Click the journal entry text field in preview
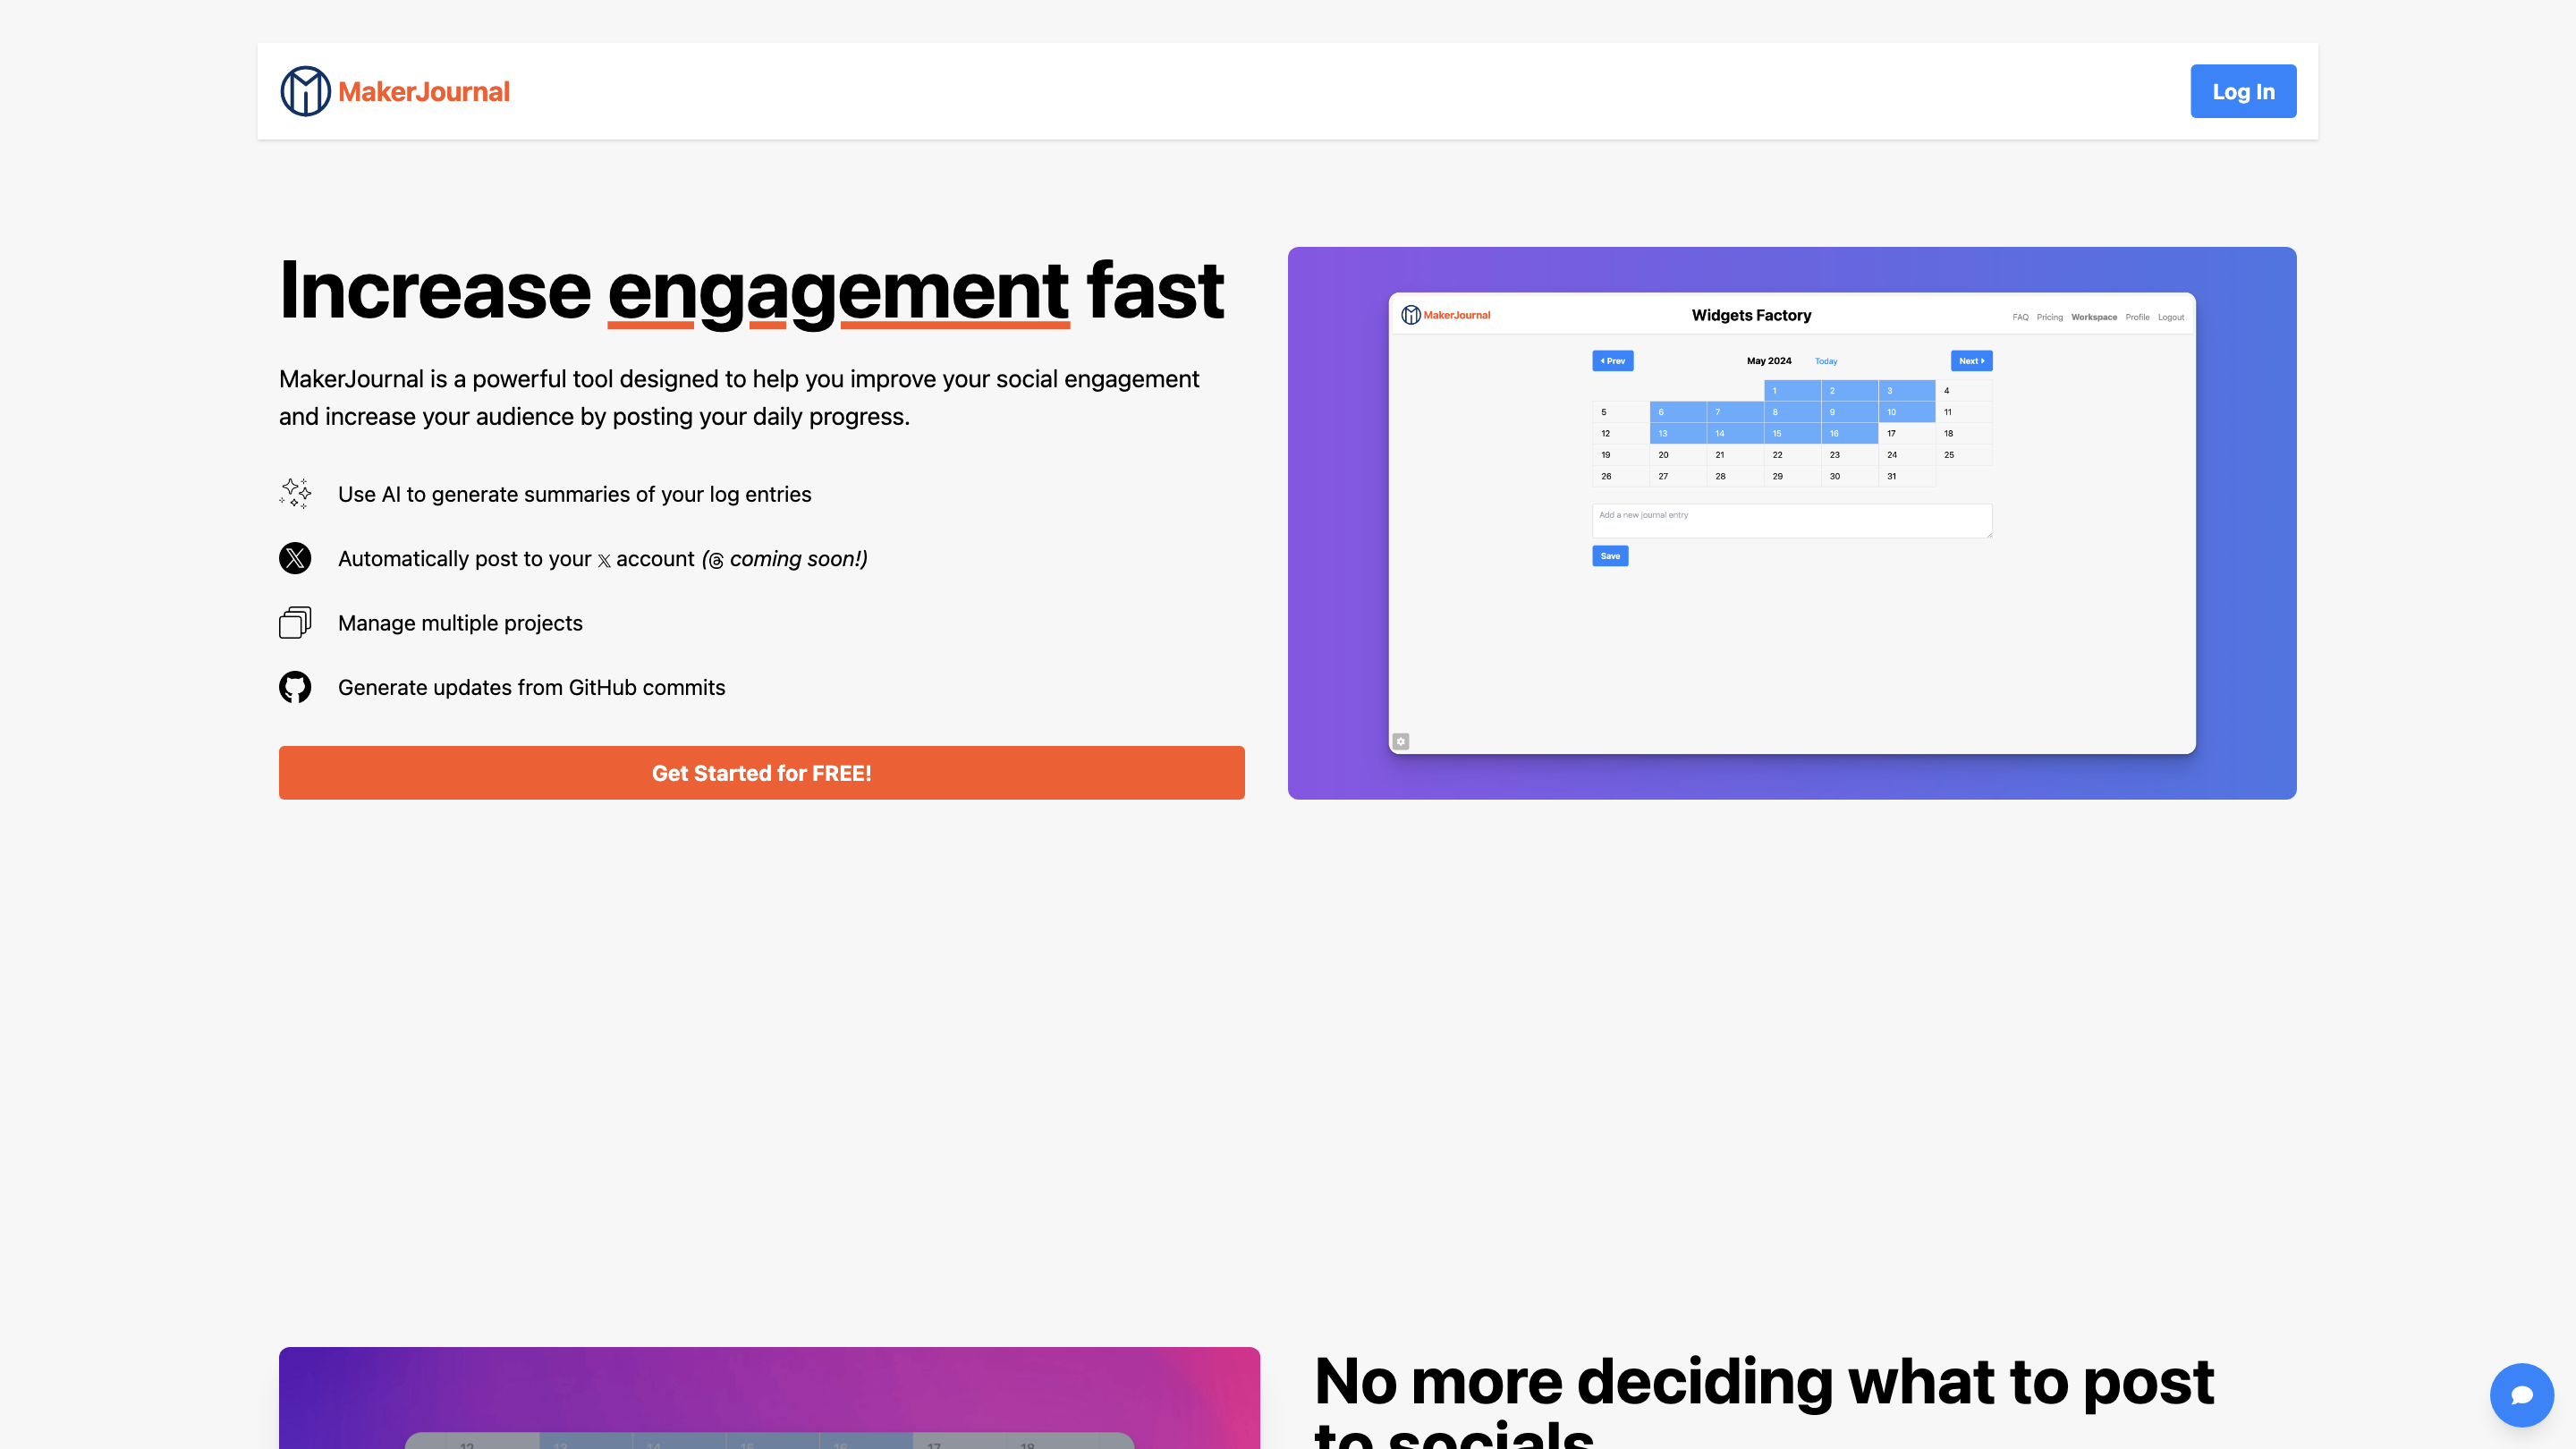 [x=1791, y=520]
